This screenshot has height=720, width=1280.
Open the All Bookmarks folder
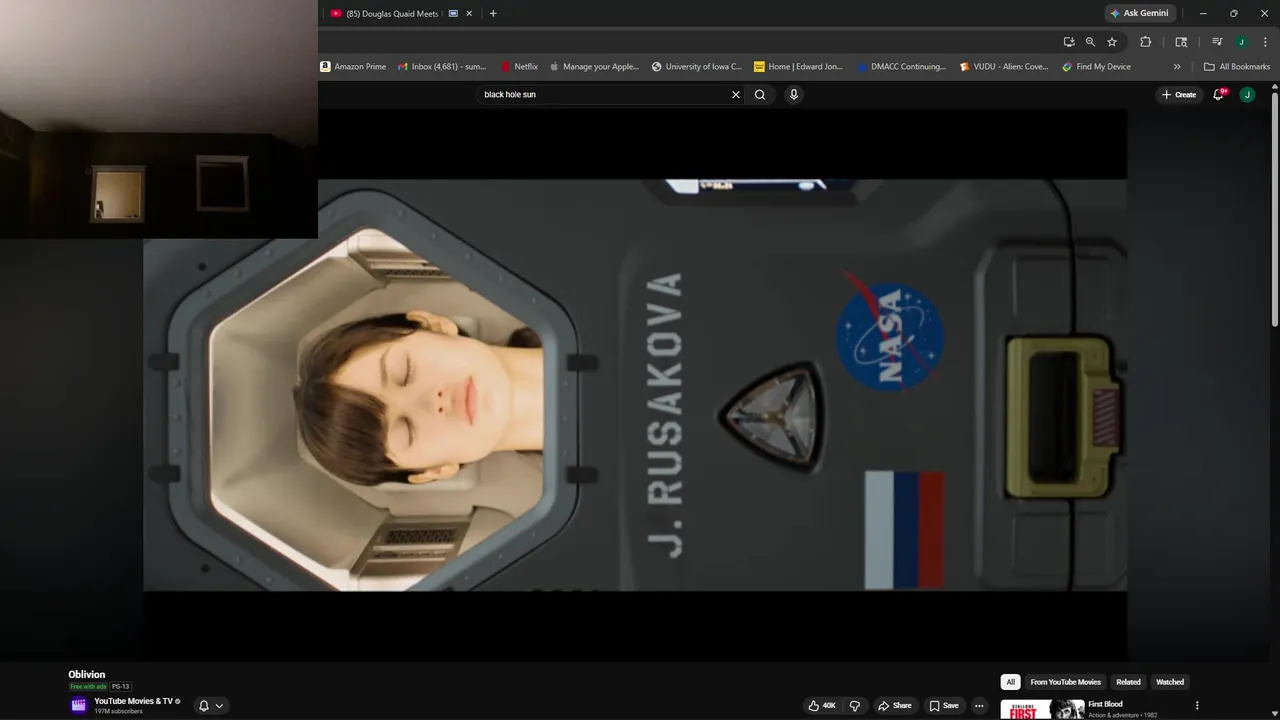1237,67
